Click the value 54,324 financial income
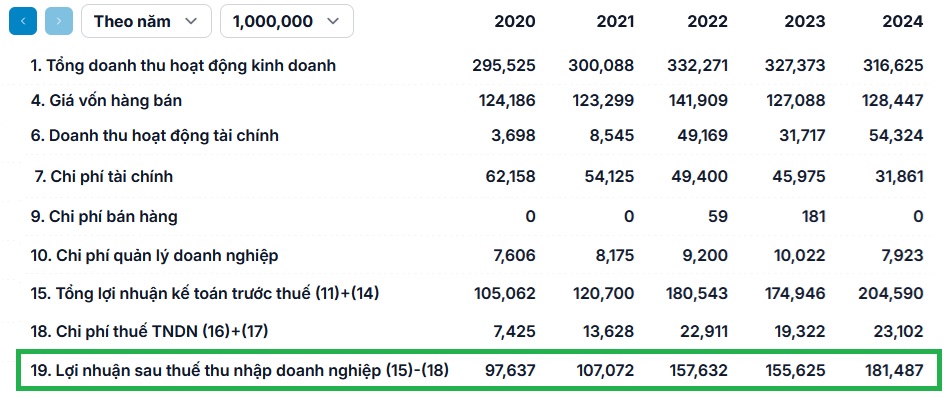The height and width of the screenshot is (399, 945). point(897,136)
